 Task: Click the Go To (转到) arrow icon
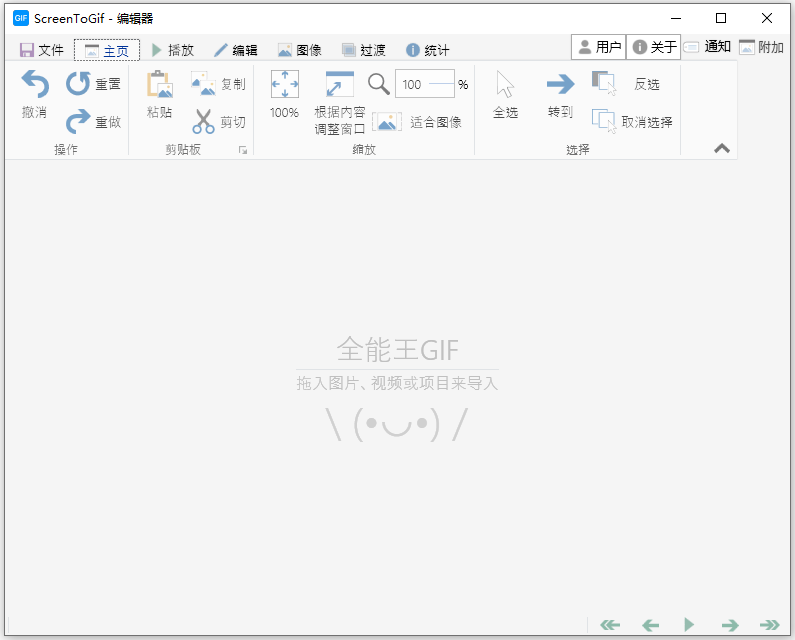pyautogui.click(x=560, y=84)
